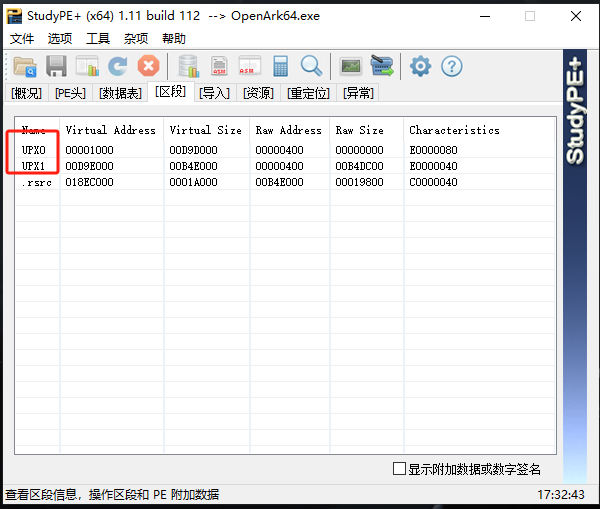The height and width of the screenshot is (509, 600).
Task: Close file with the orange X icon
Action: coord(148,66)
